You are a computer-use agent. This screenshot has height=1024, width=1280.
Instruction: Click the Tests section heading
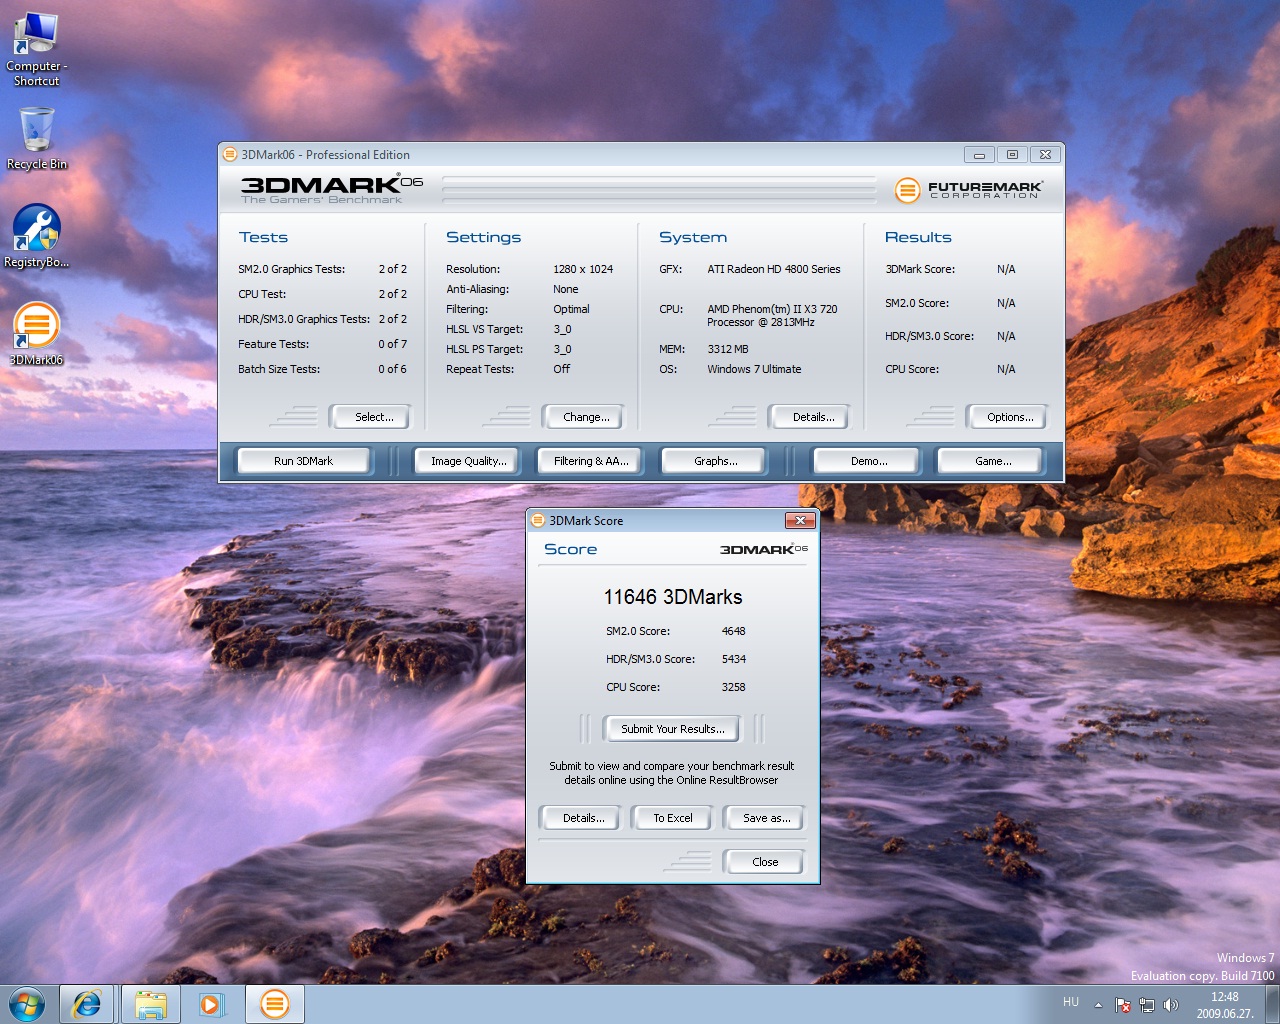point(263,237)
